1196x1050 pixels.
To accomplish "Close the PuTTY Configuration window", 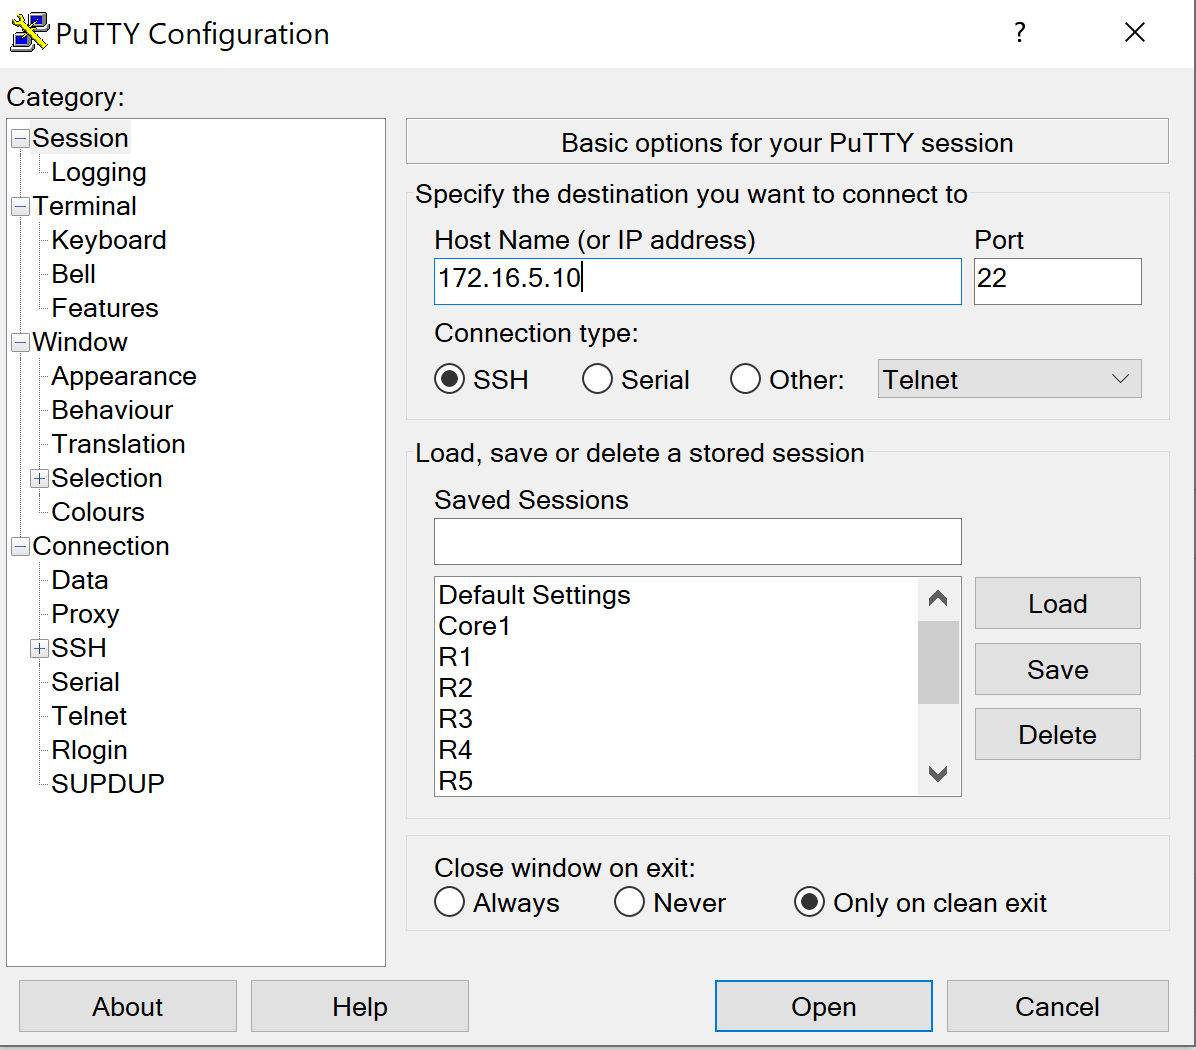I will click(x=1135, y=33).
